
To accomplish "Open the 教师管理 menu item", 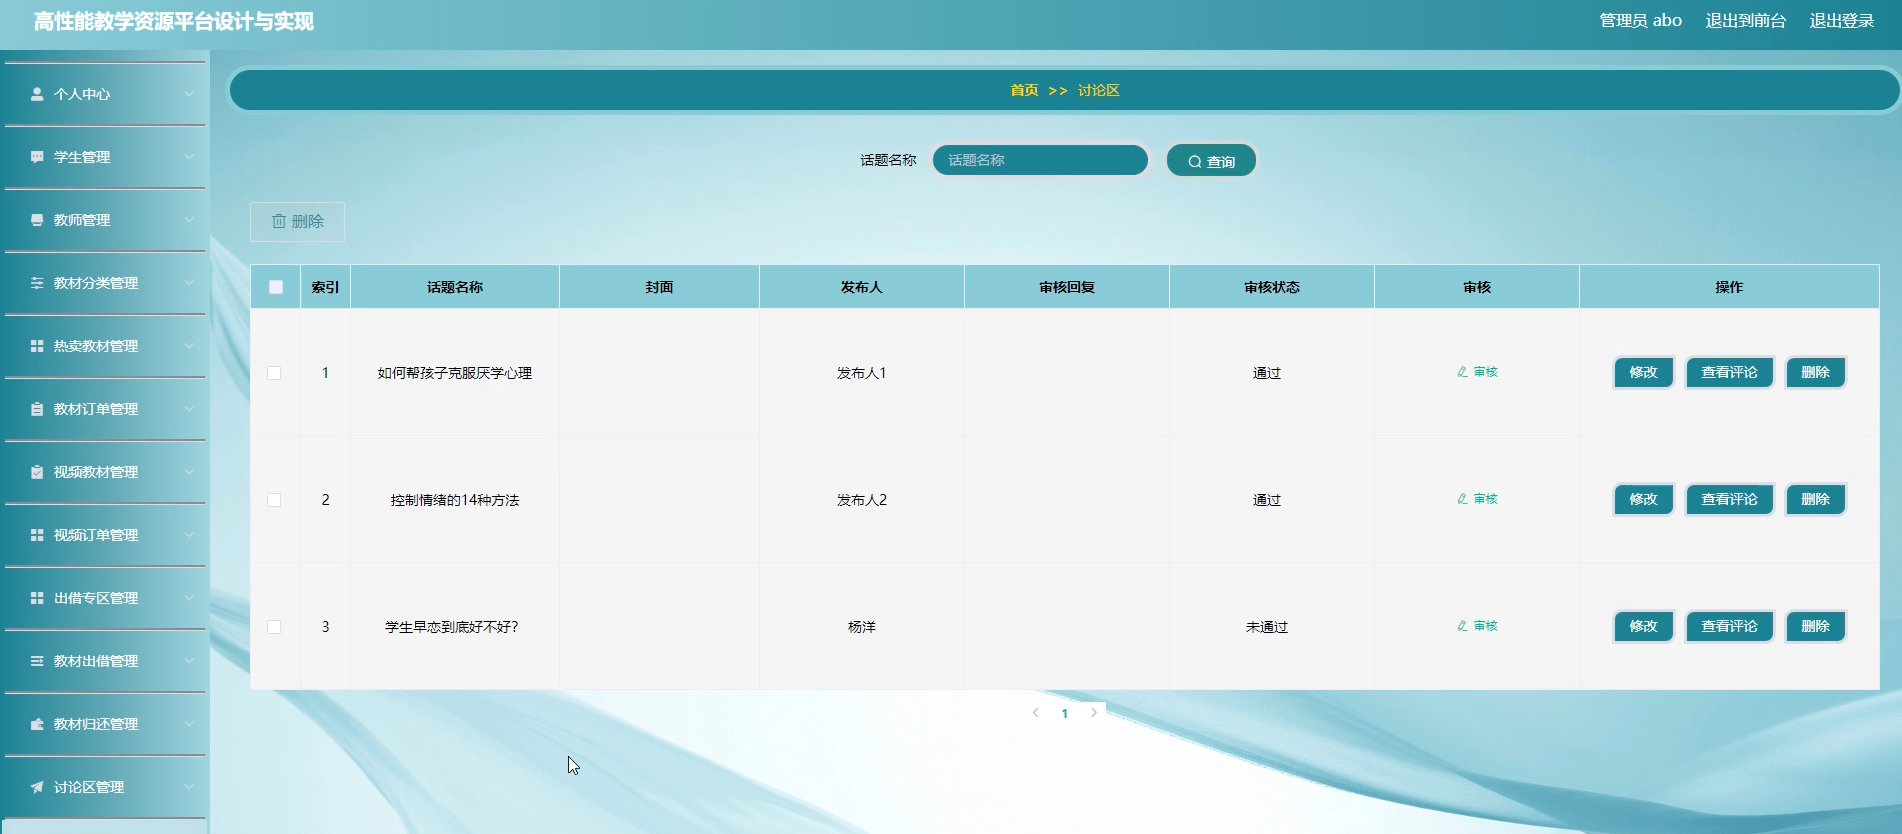I will tap(105, 220).
